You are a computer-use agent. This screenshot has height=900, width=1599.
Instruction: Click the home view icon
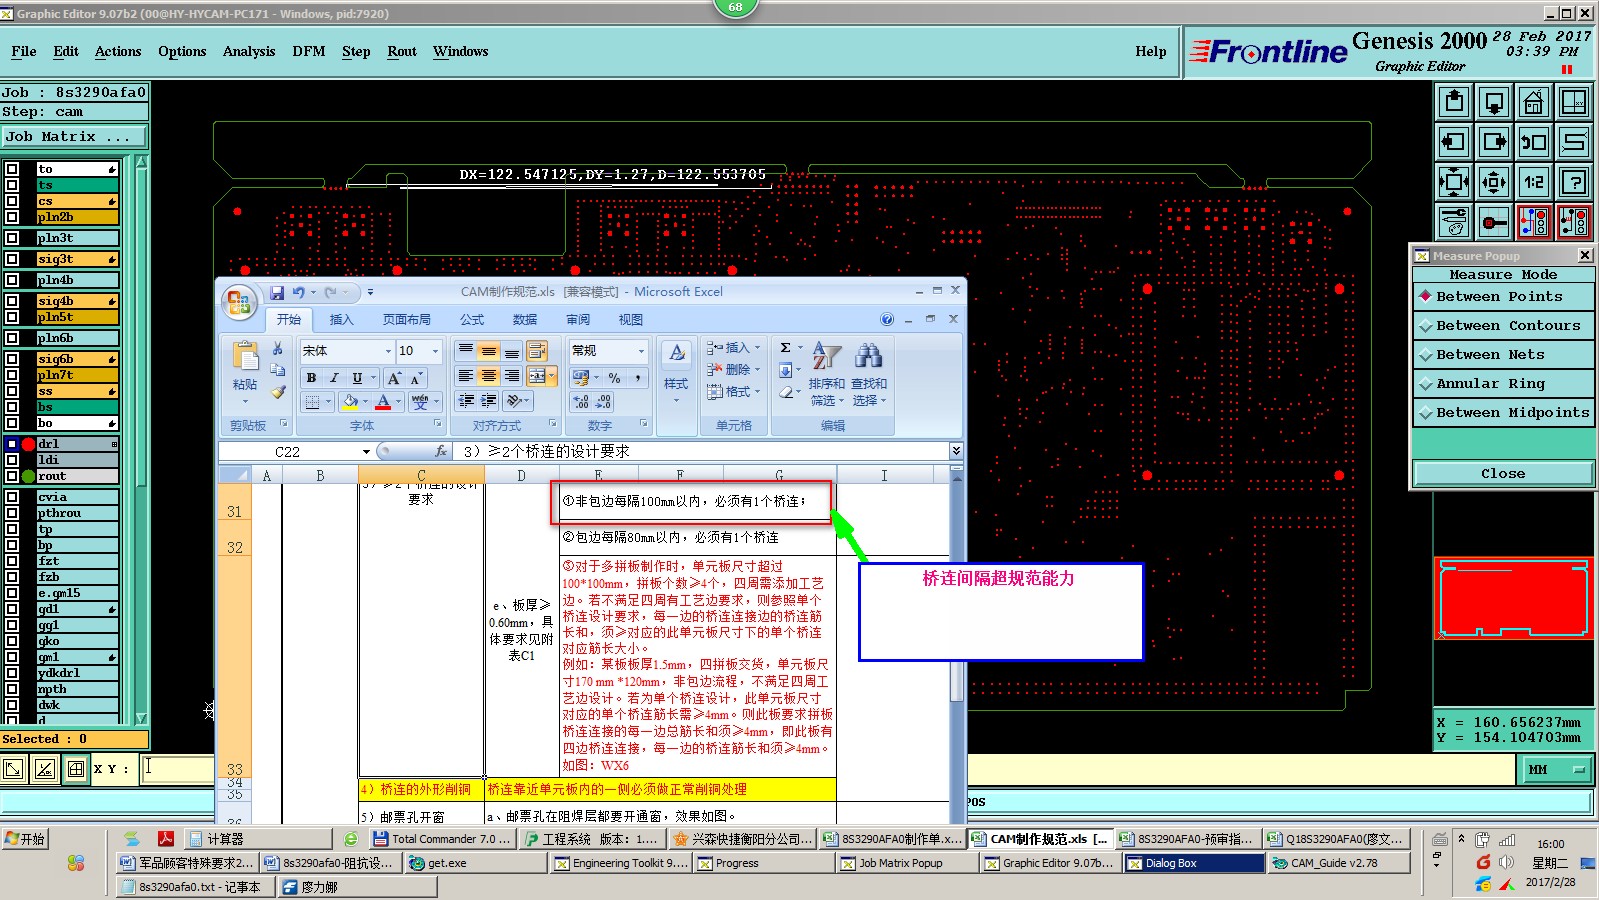tap(1534, 102)
